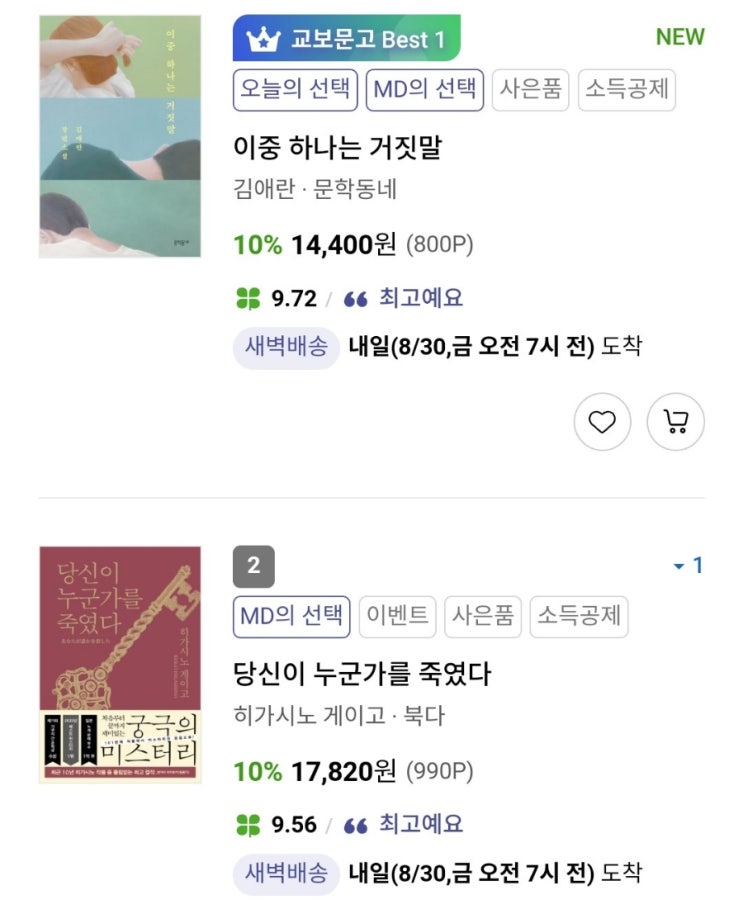Select the 오늘의 선택 tag
The width and height of the screenshot is (743, 909).
pyautogui.click(x=295, y=89)
